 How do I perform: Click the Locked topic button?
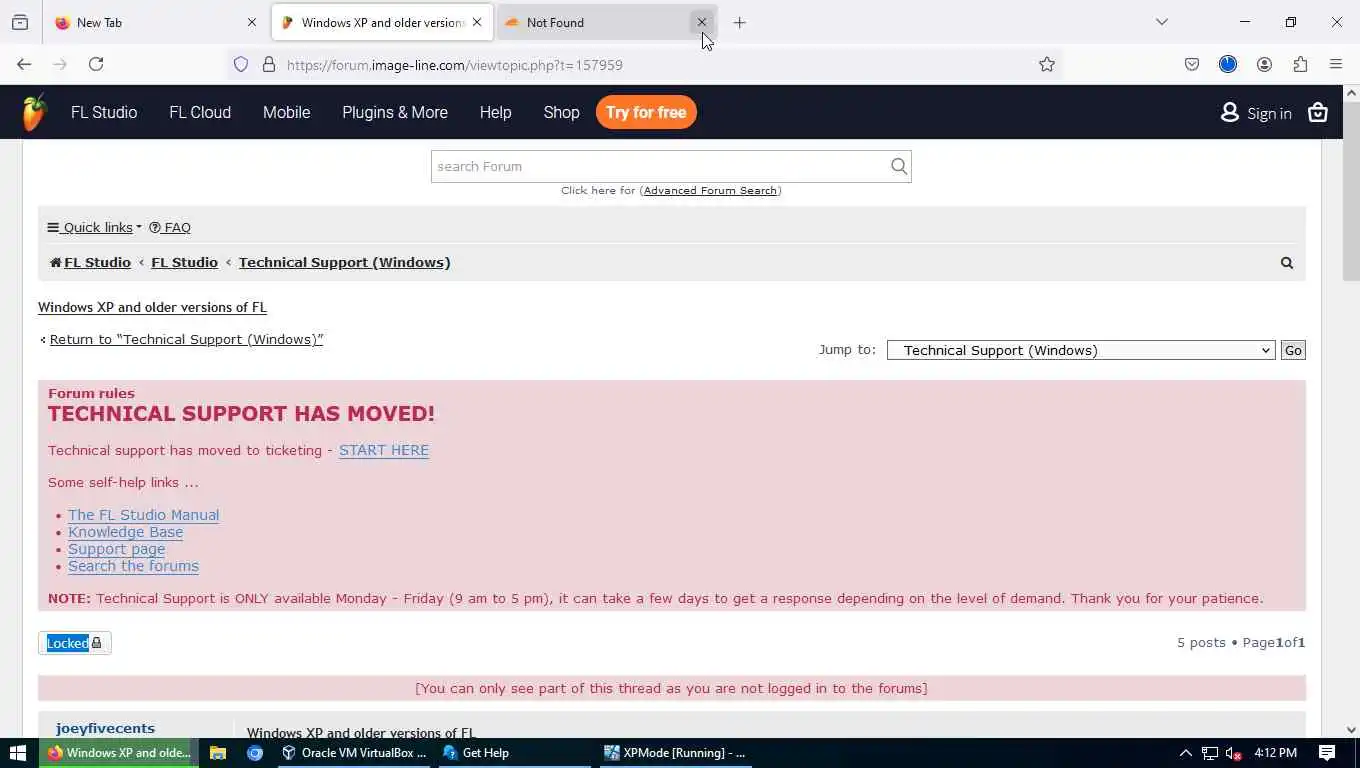point(75,643)
